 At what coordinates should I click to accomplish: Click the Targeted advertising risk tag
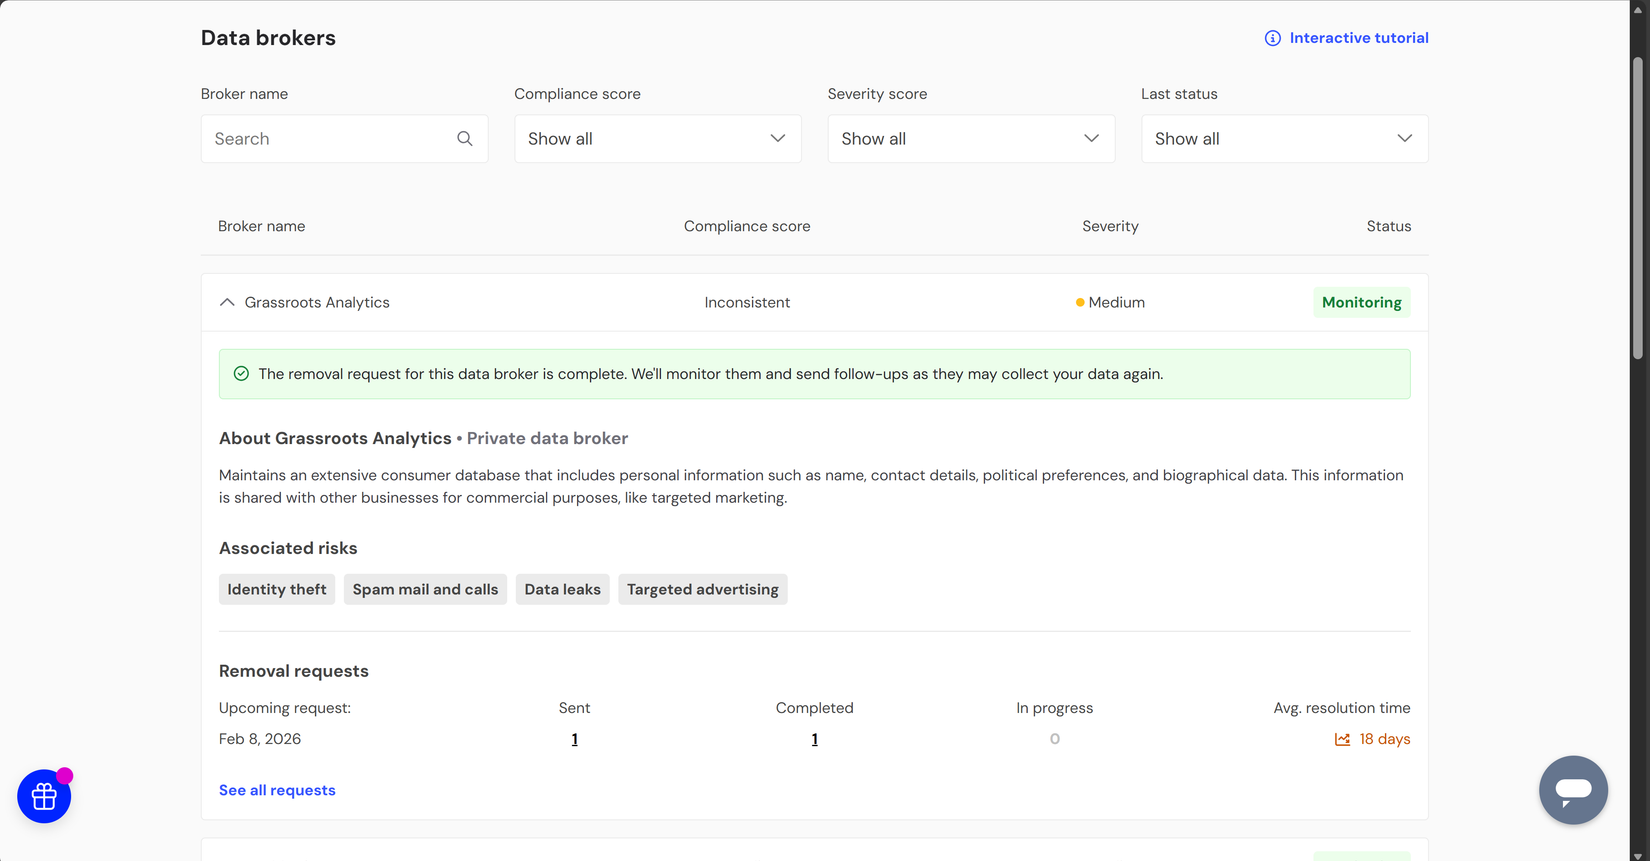point(702,589)
